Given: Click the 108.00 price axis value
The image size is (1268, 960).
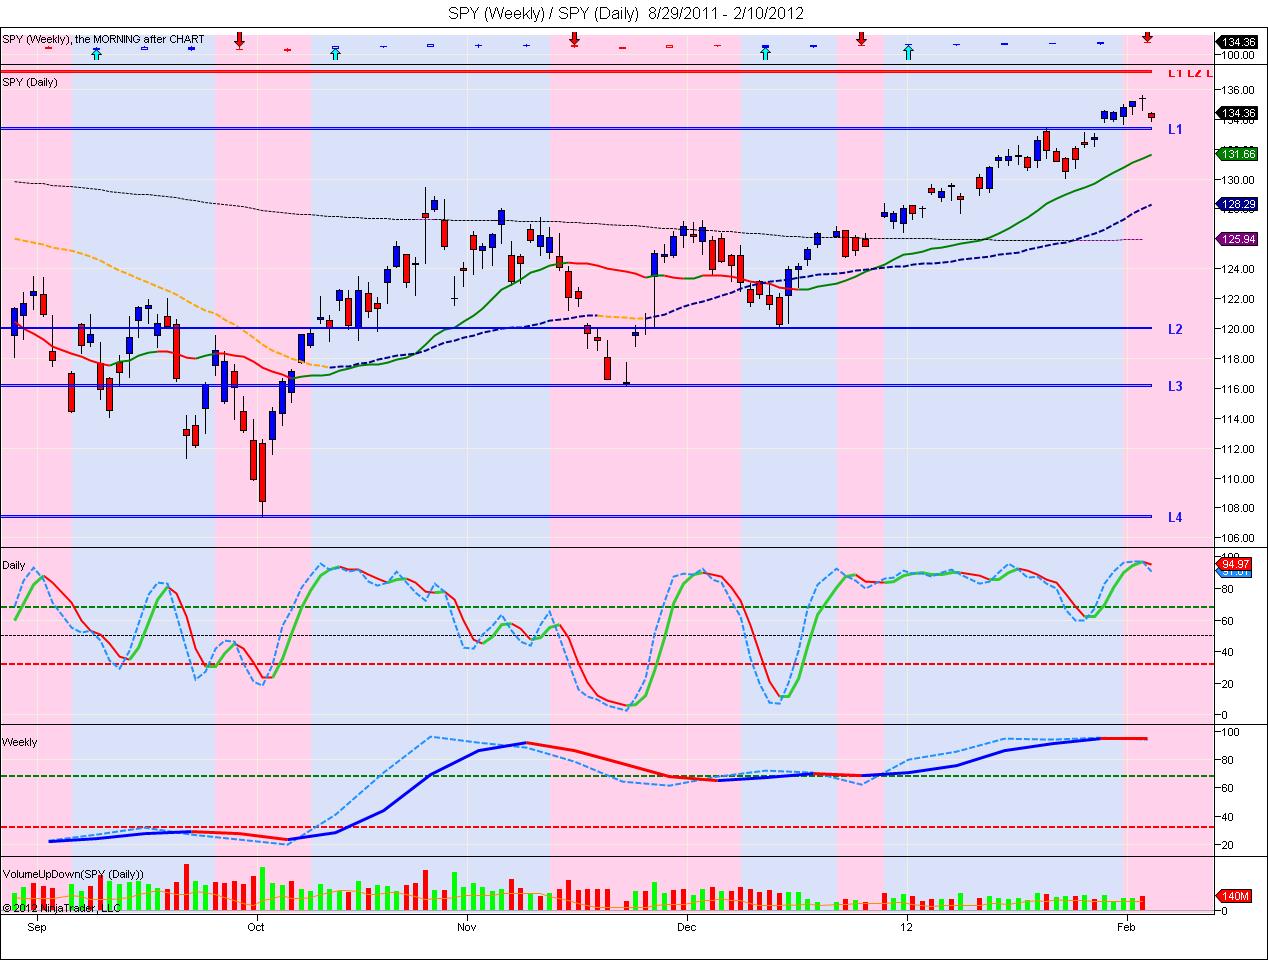Looking at the screenshot, I should click(x=1238, y=508).
